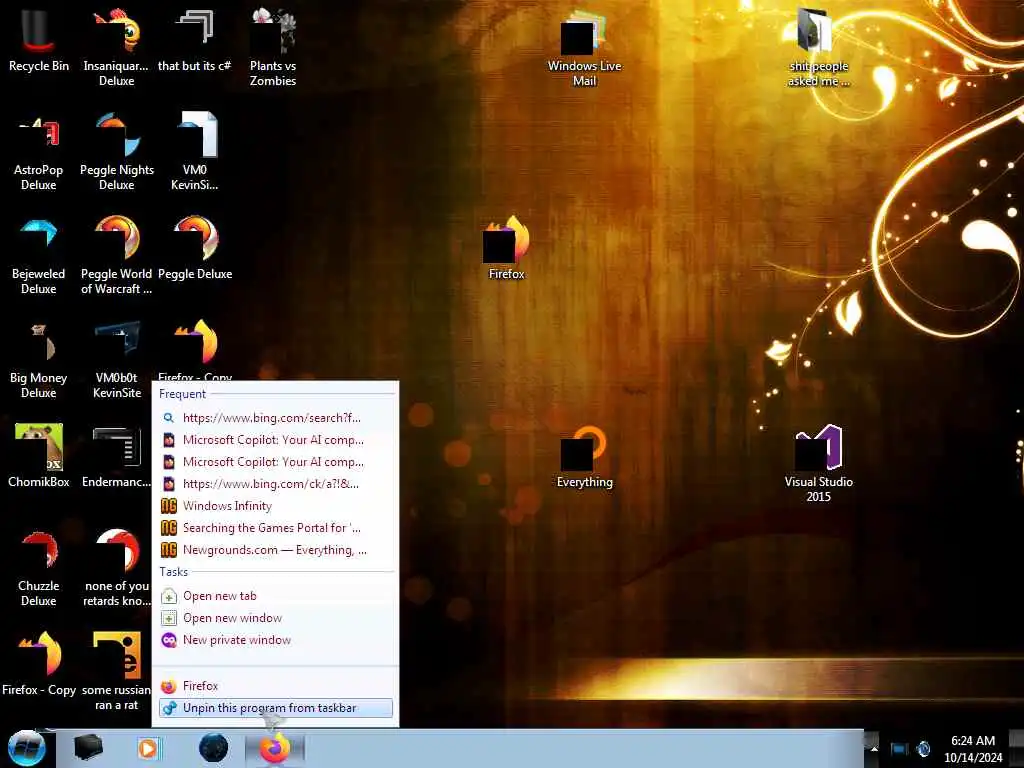Select the Plants vs Zombies shortcut
Image resolution: width=1024 pixels, height=768 pixels.
(273, 47)
